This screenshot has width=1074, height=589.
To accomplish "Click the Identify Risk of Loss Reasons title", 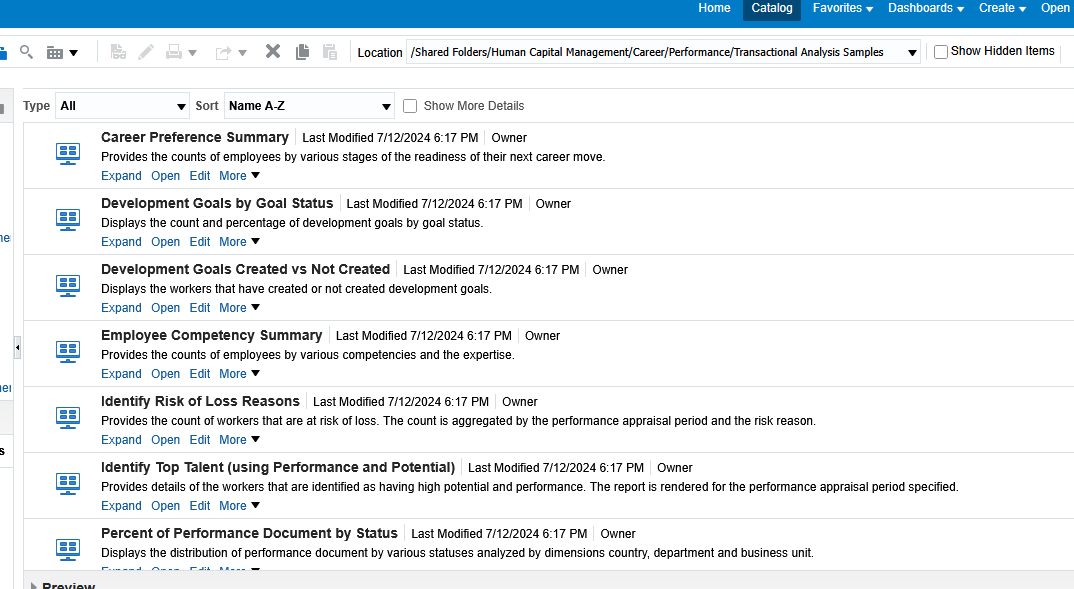I will (201, 401).
